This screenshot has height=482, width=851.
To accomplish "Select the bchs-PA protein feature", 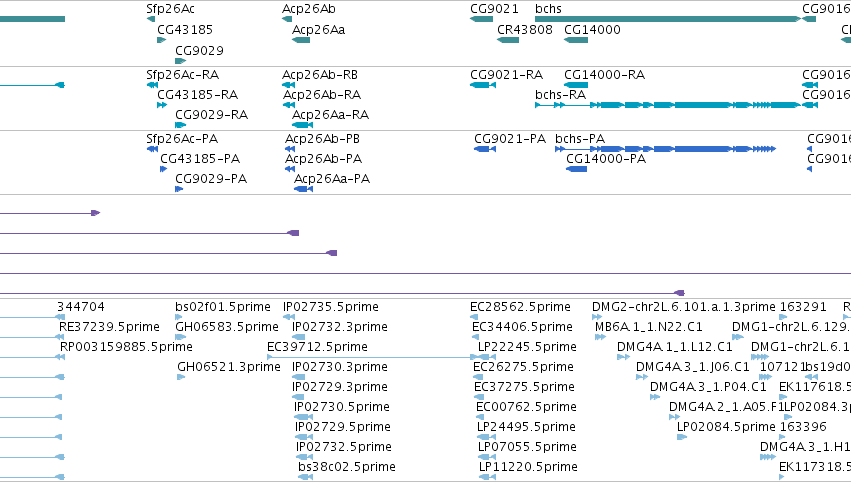I will 665,149.
